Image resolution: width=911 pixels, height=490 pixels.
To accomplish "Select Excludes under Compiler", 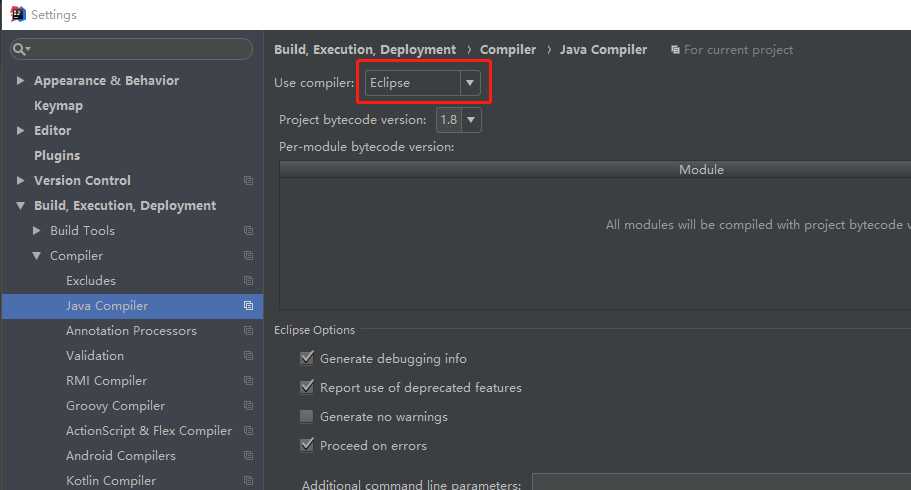I will pyautogui.click(x=91, y=280).
